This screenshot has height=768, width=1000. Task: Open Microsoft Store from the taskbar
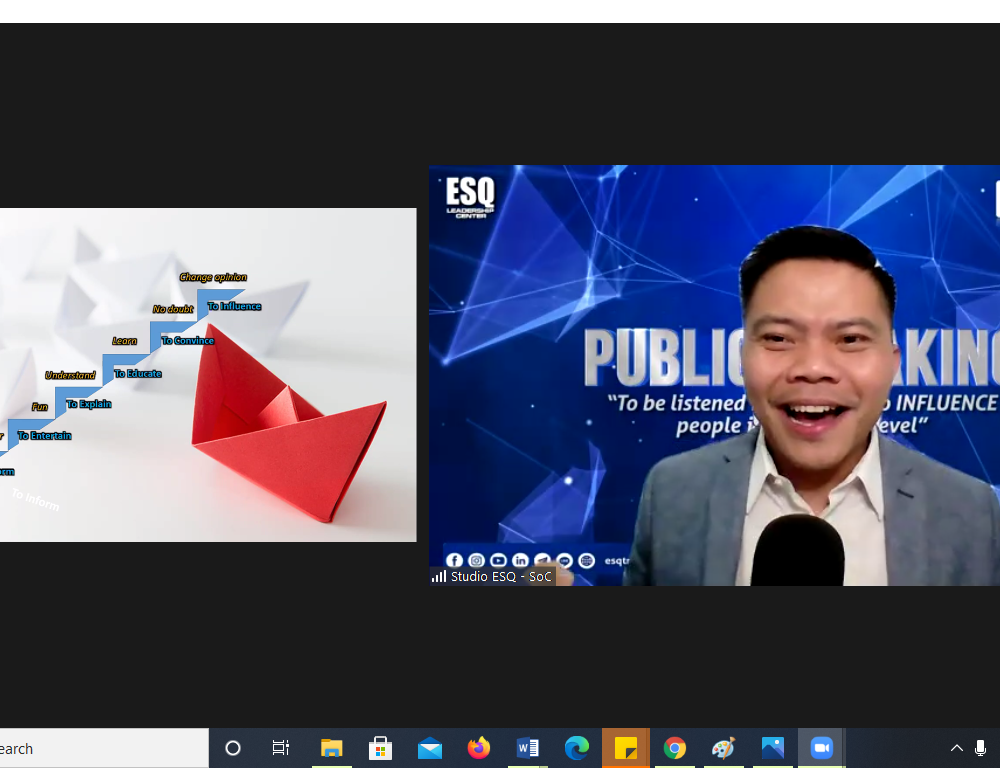[x=380, y=748]
